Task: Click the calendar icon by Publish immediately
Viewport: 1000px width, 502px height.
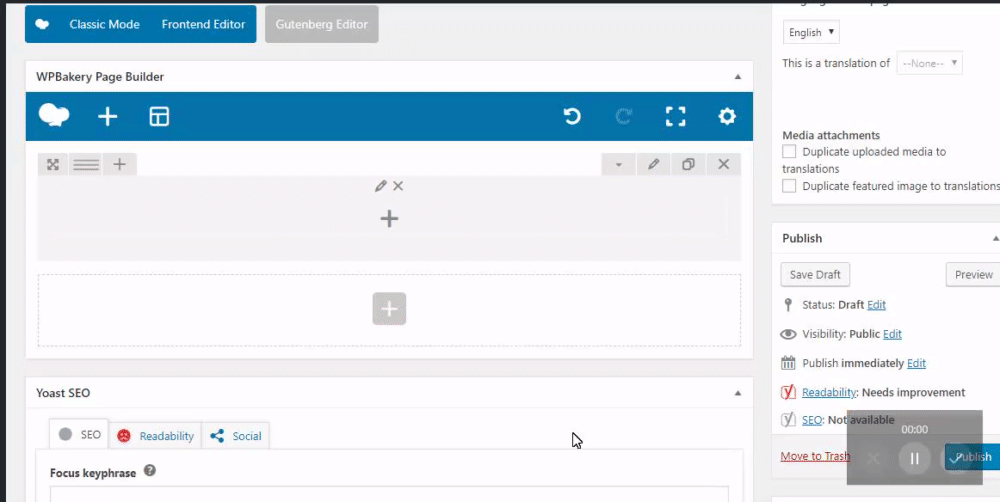Action: pyautogui.click(x=788, y=364)
